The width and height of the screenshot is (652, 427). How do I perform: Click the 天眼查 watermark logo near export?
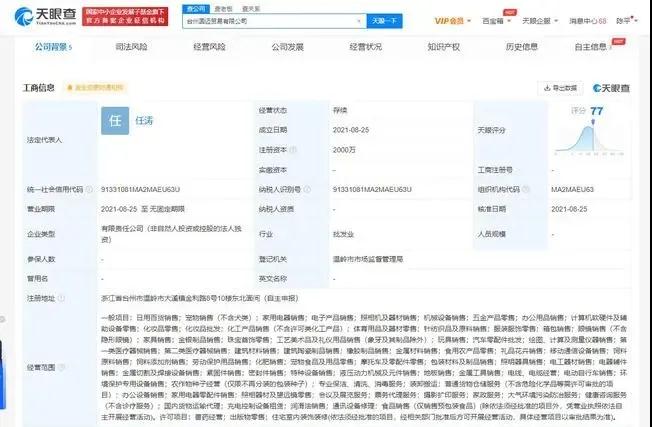pyautogui.click(x=611, y=88)
